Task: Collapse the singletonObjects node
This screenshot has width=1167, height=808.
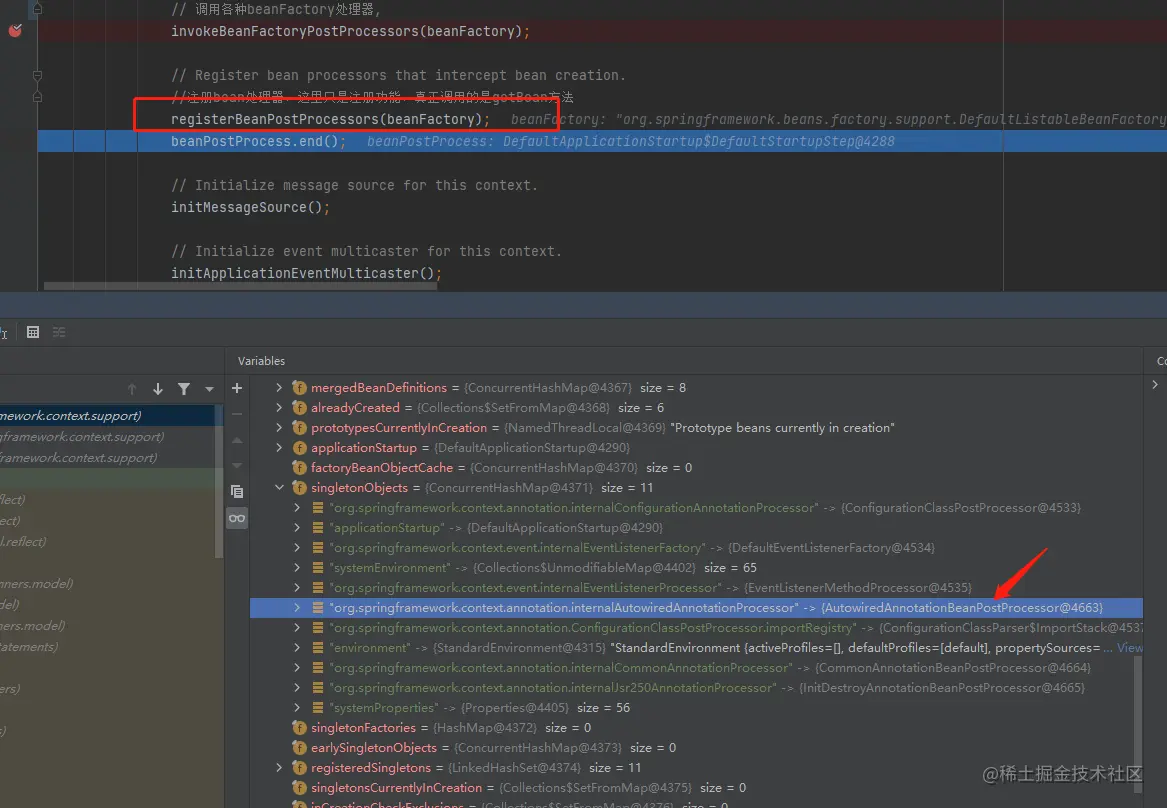Action: 278,487
